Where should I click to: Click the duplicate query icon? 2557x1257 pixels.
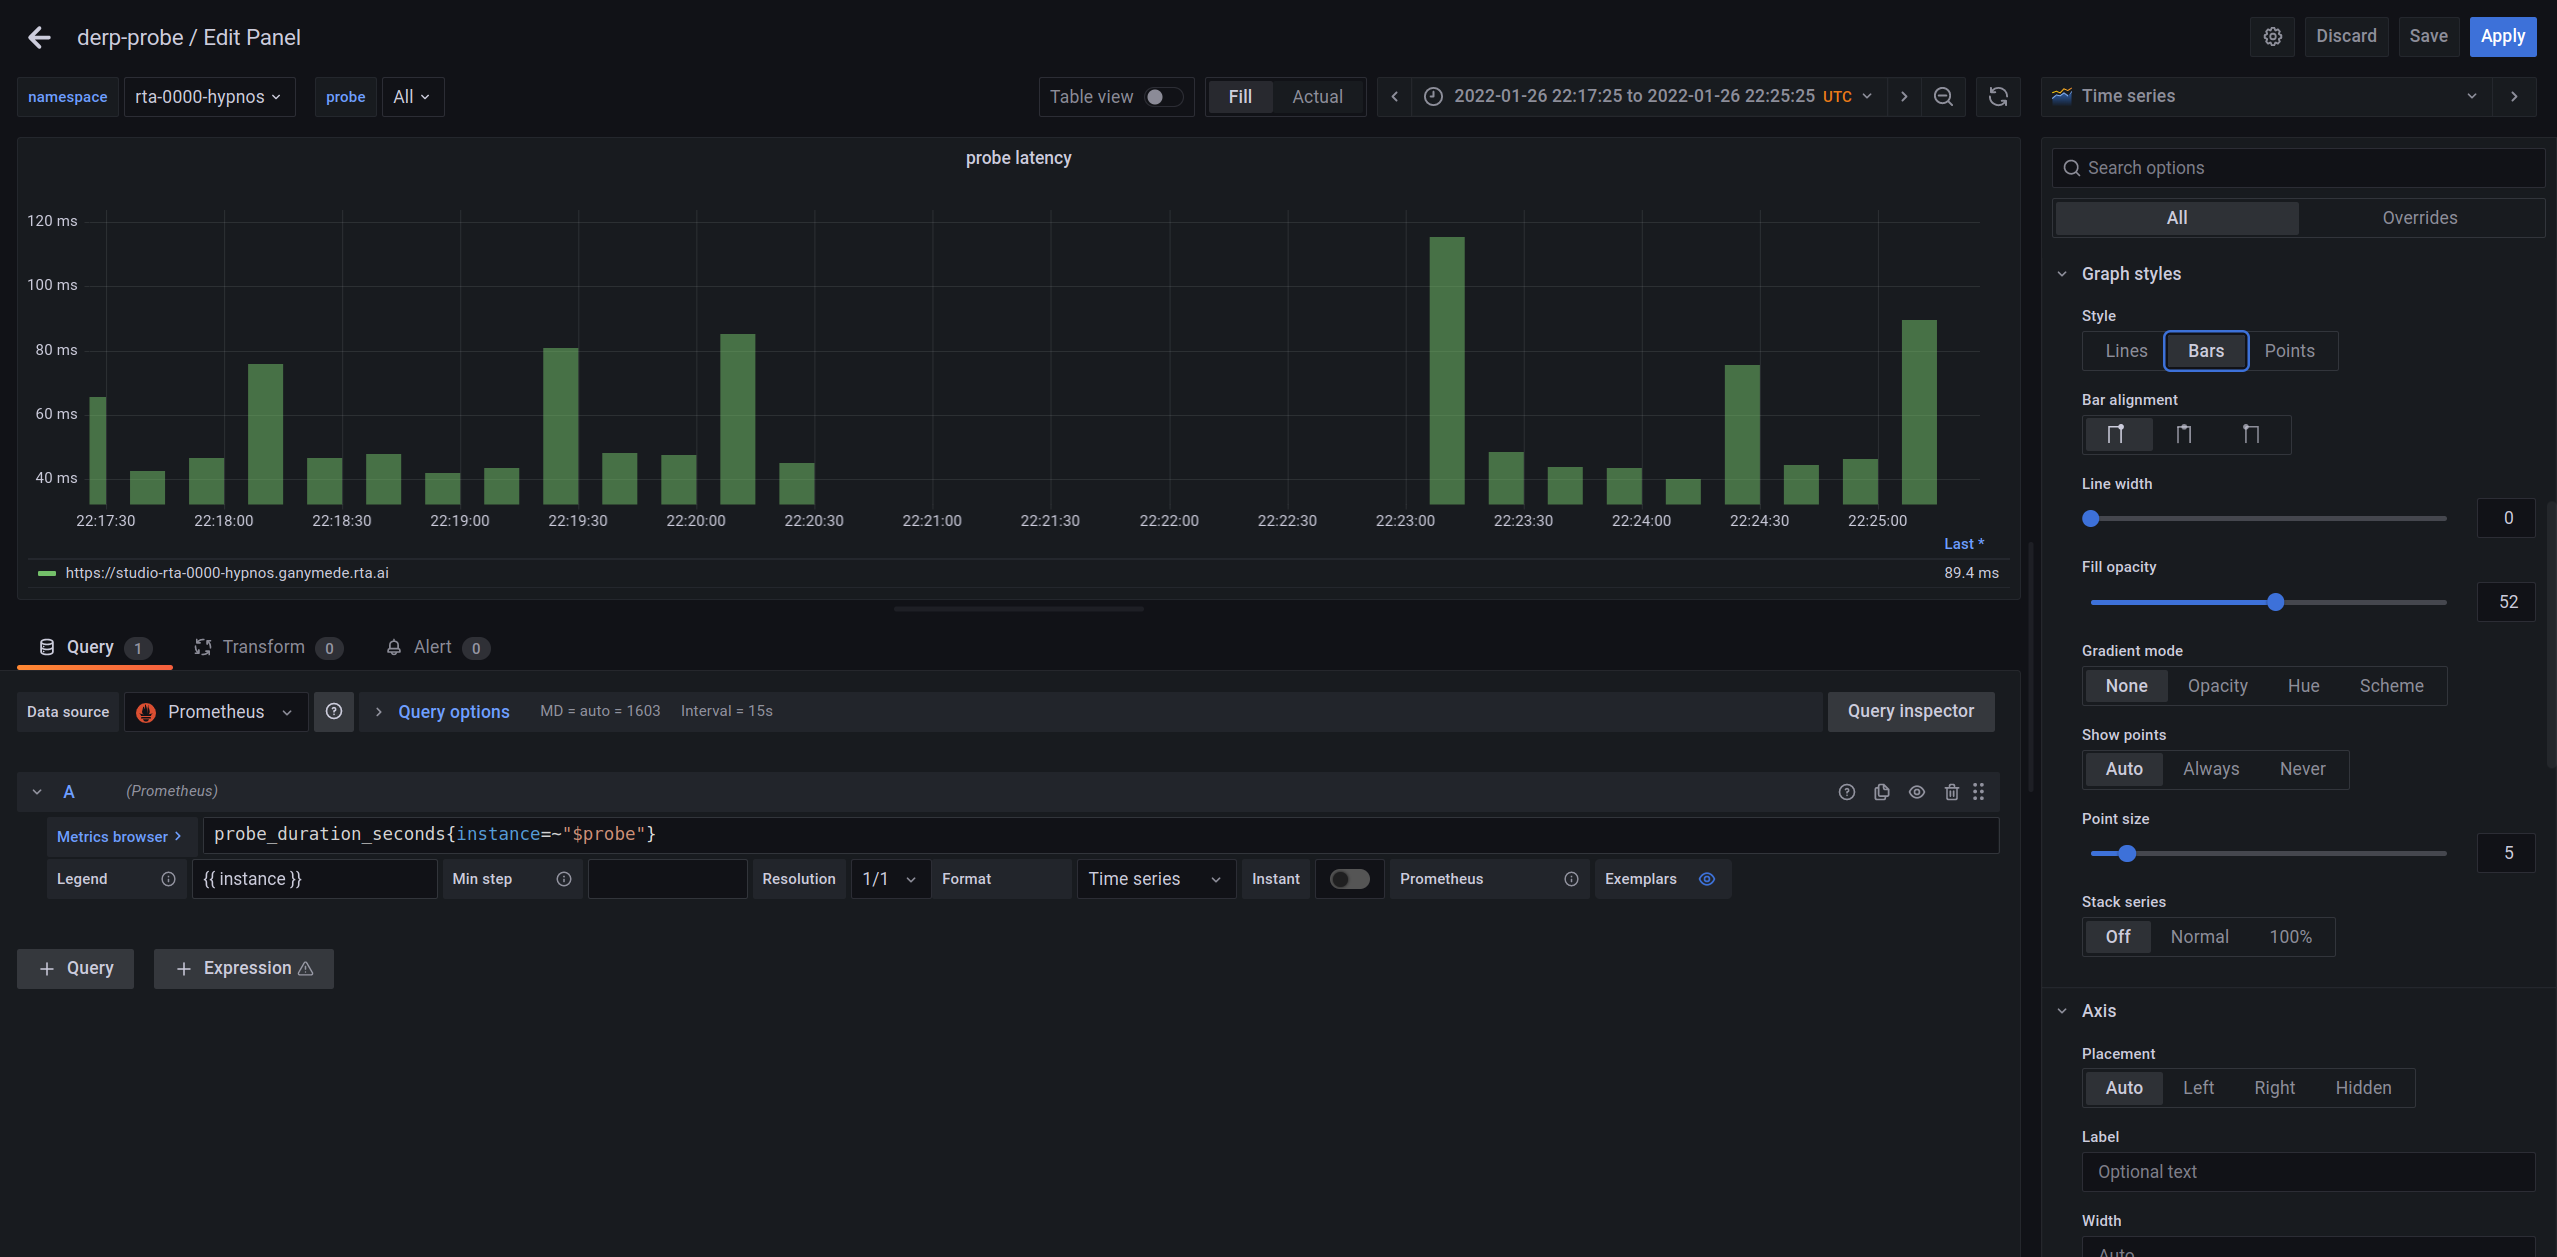tap(1882, 791)
